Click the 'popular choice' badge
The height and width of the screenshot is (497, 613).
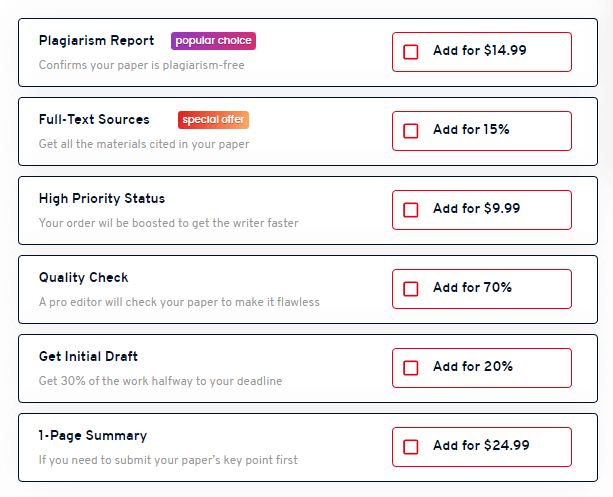point(213,41)
